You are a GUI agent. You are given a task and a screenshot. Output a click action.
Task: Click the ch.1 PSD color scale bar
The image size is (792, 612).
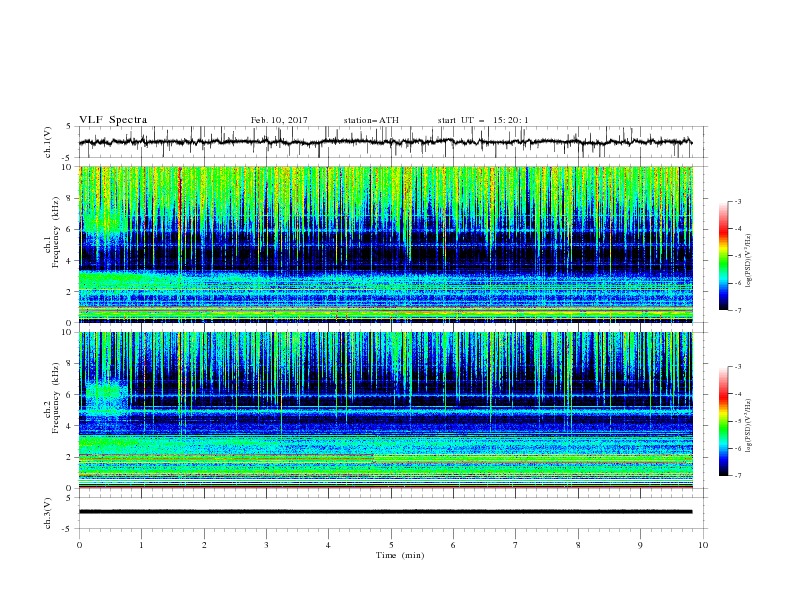click(x=723, y=256)
